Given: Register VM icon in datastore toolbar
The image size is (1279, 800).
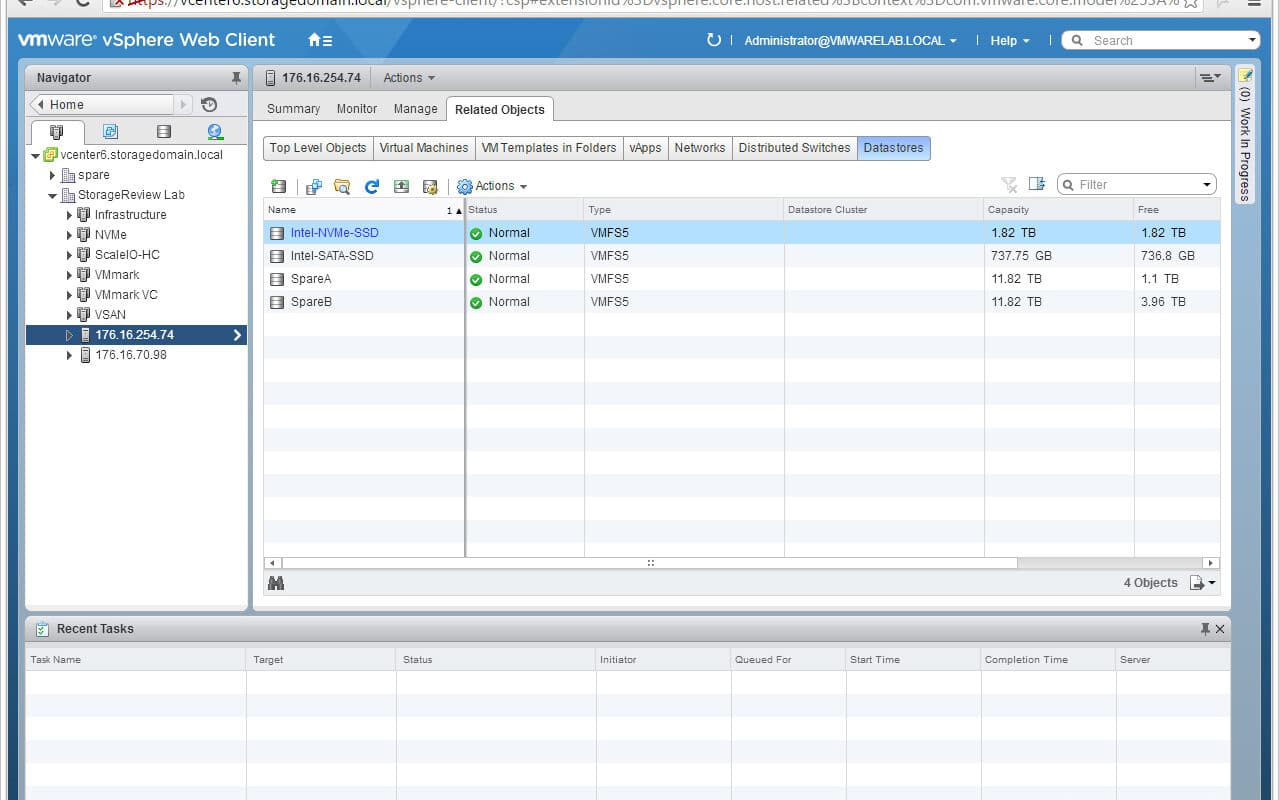Looking at the screenshot, I should pos(314,186).
